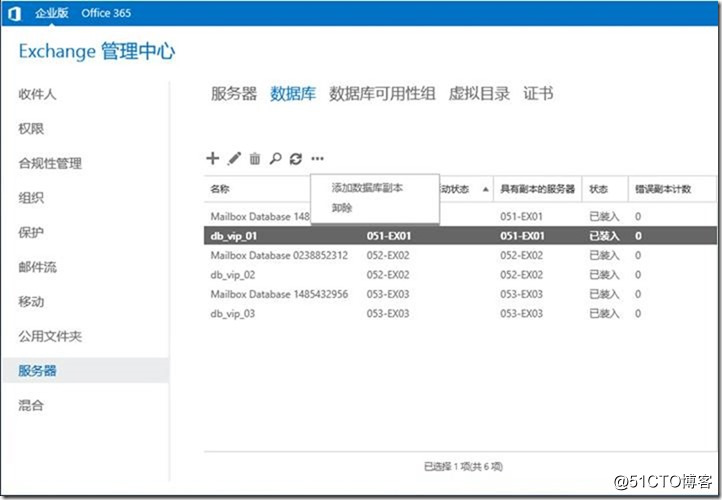Click the add new database plus icon
722x500 pixels.
pos(212,158)
